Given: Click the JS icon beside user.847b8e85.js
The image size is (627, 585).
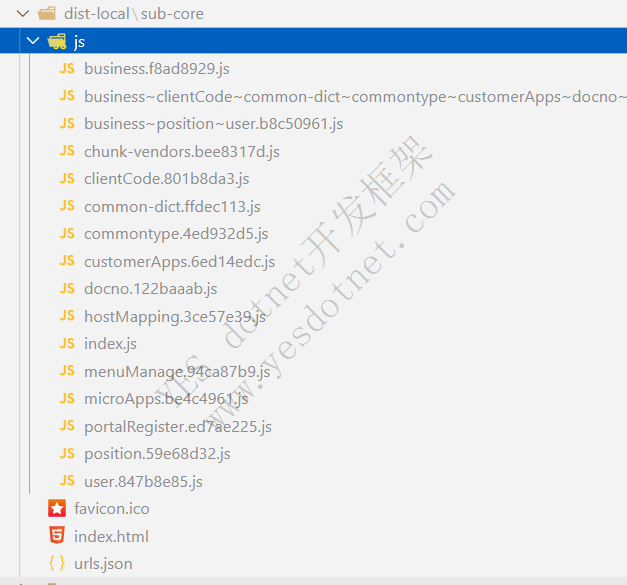Looking at the screenshot, I should [x=67, y=481].
